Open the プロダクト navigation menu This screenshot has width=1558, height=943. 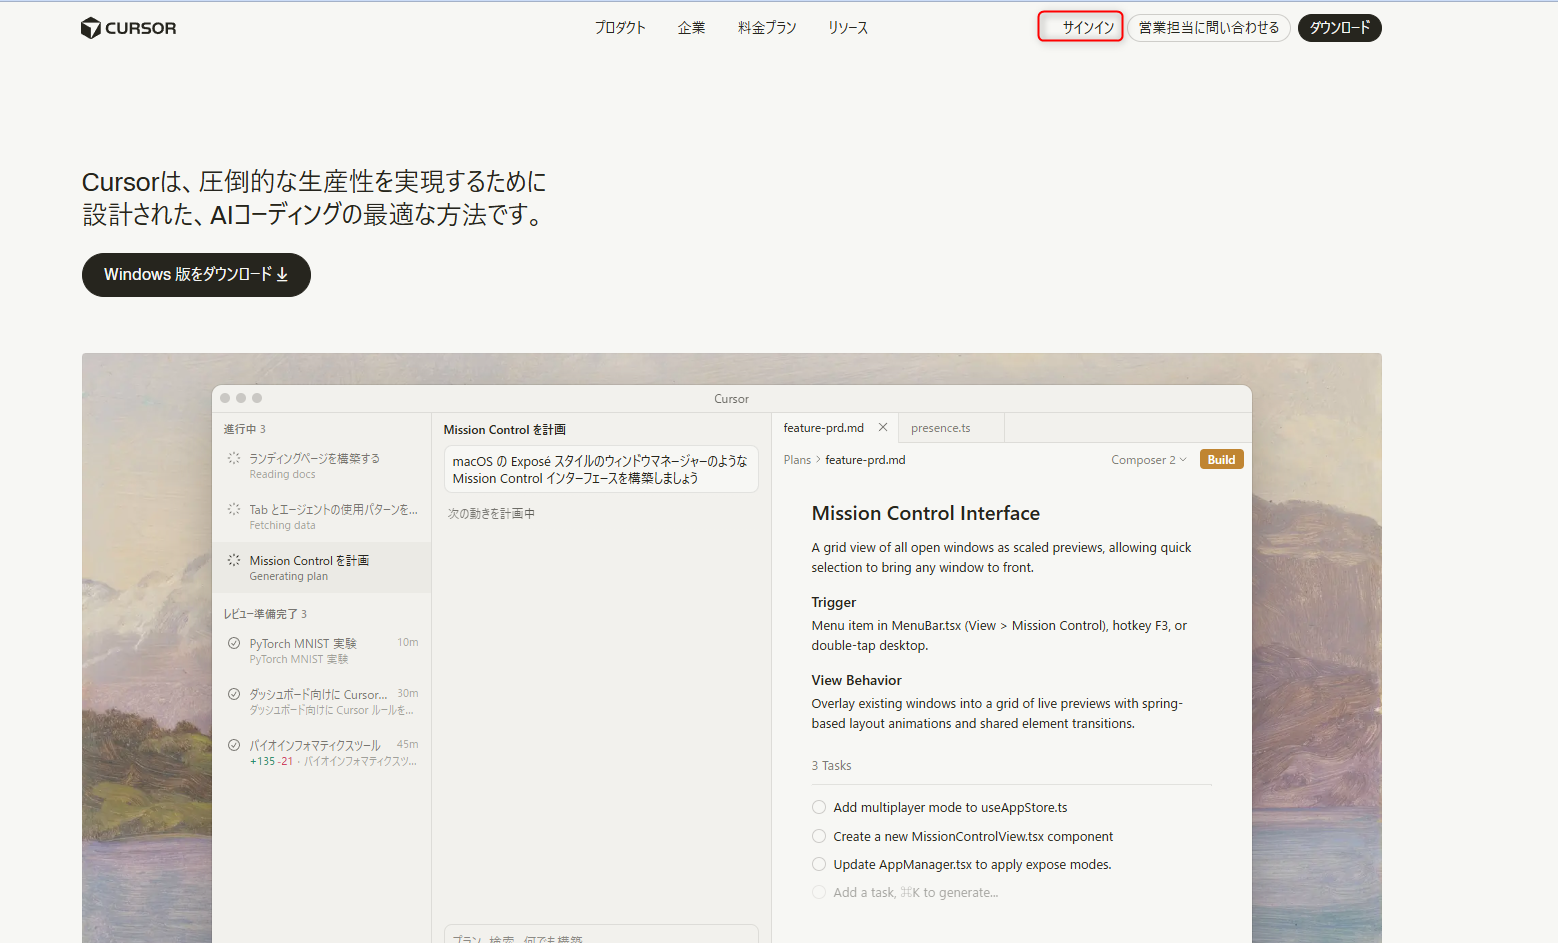point(620,28)
